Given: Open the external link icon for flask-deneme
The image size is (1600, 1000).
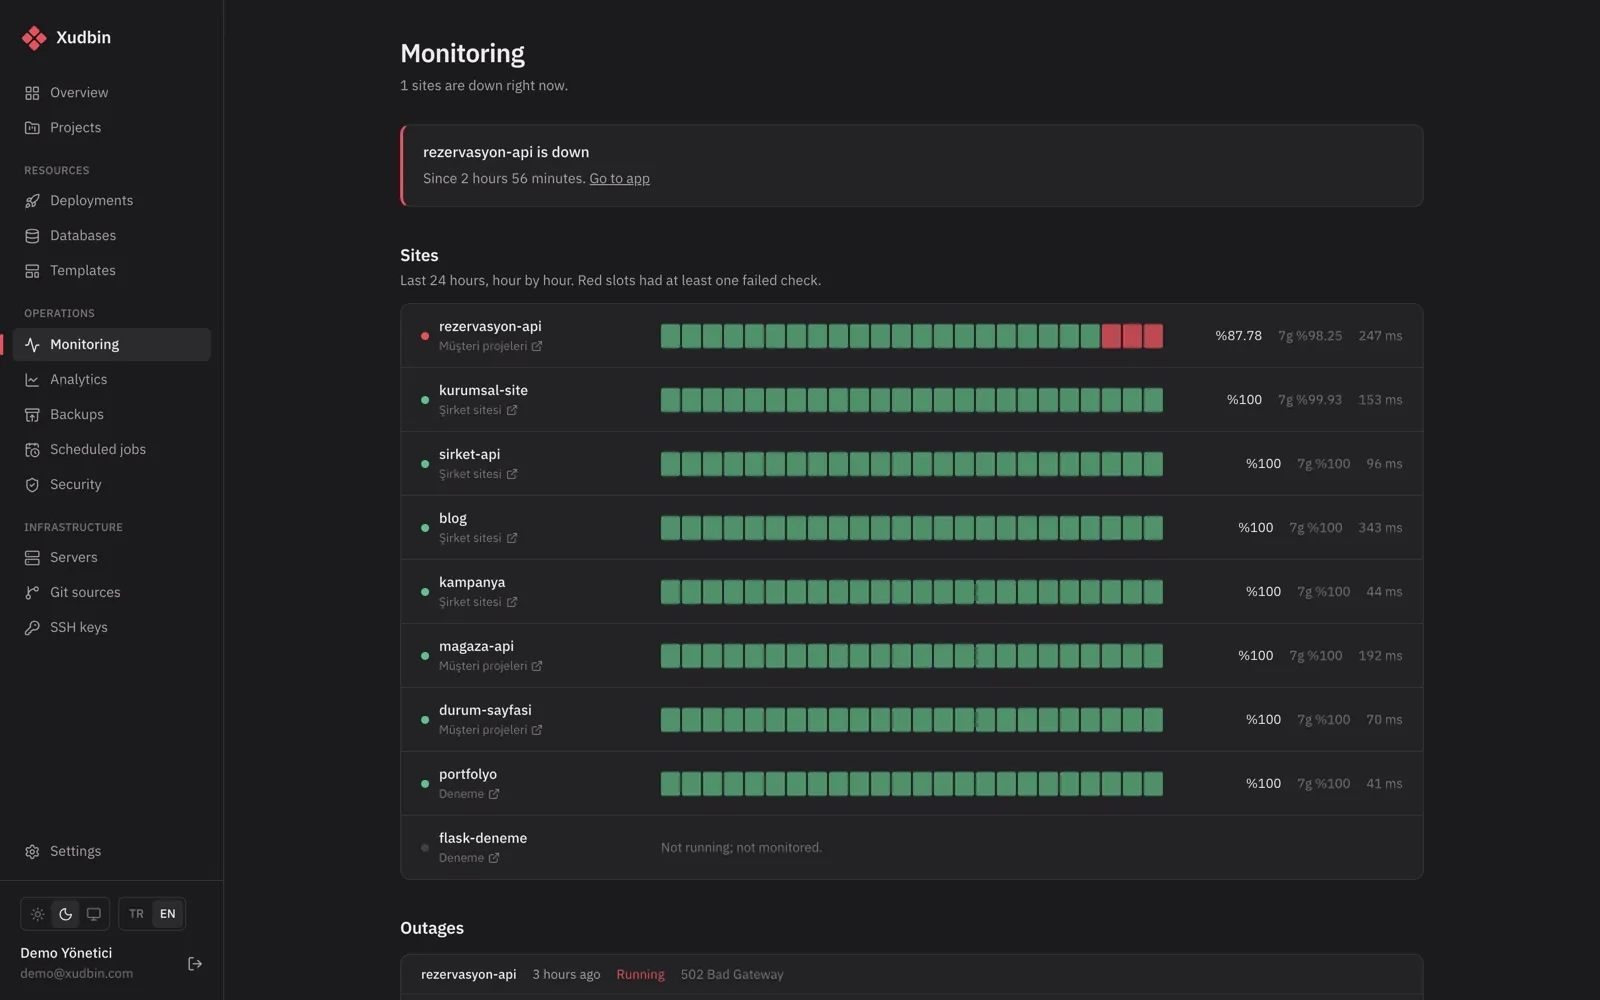Looking at the screenshot, I should tap(494, 859).
